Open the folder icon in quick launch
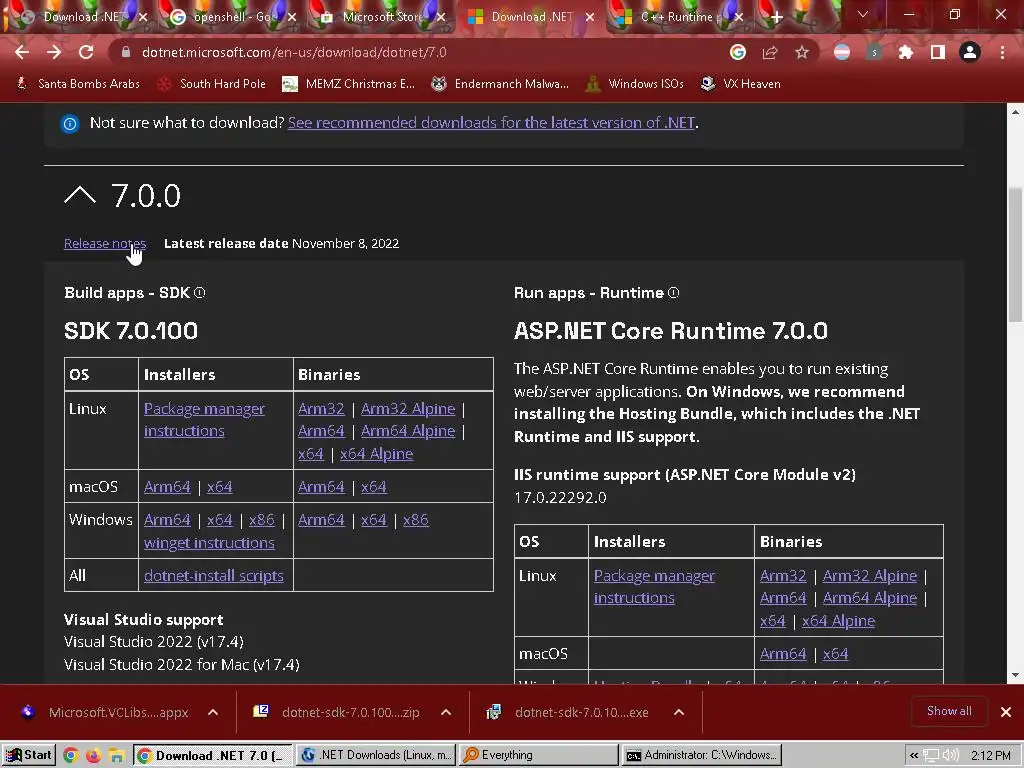The height and width of the screenshot is (768, 1024). (116, 756)
